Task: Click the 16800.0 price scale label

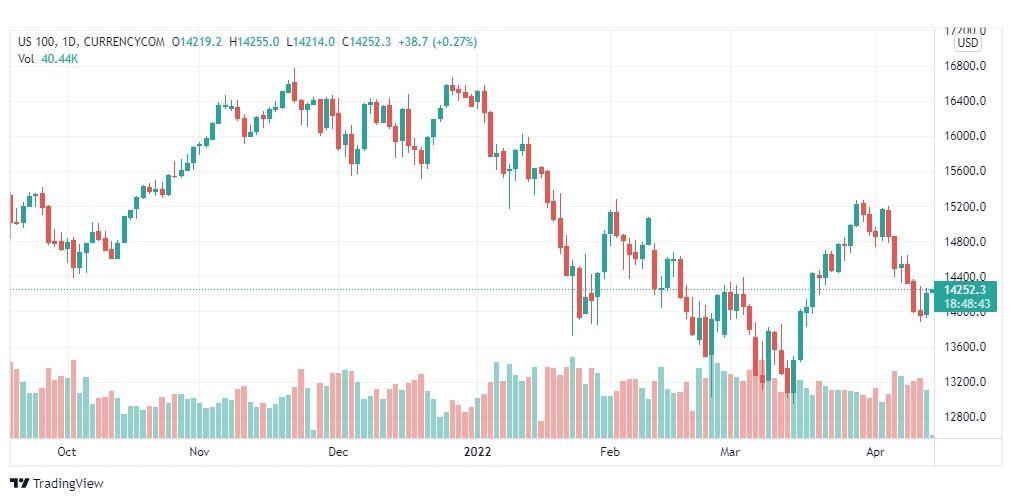Action: [x=964, y=66]
